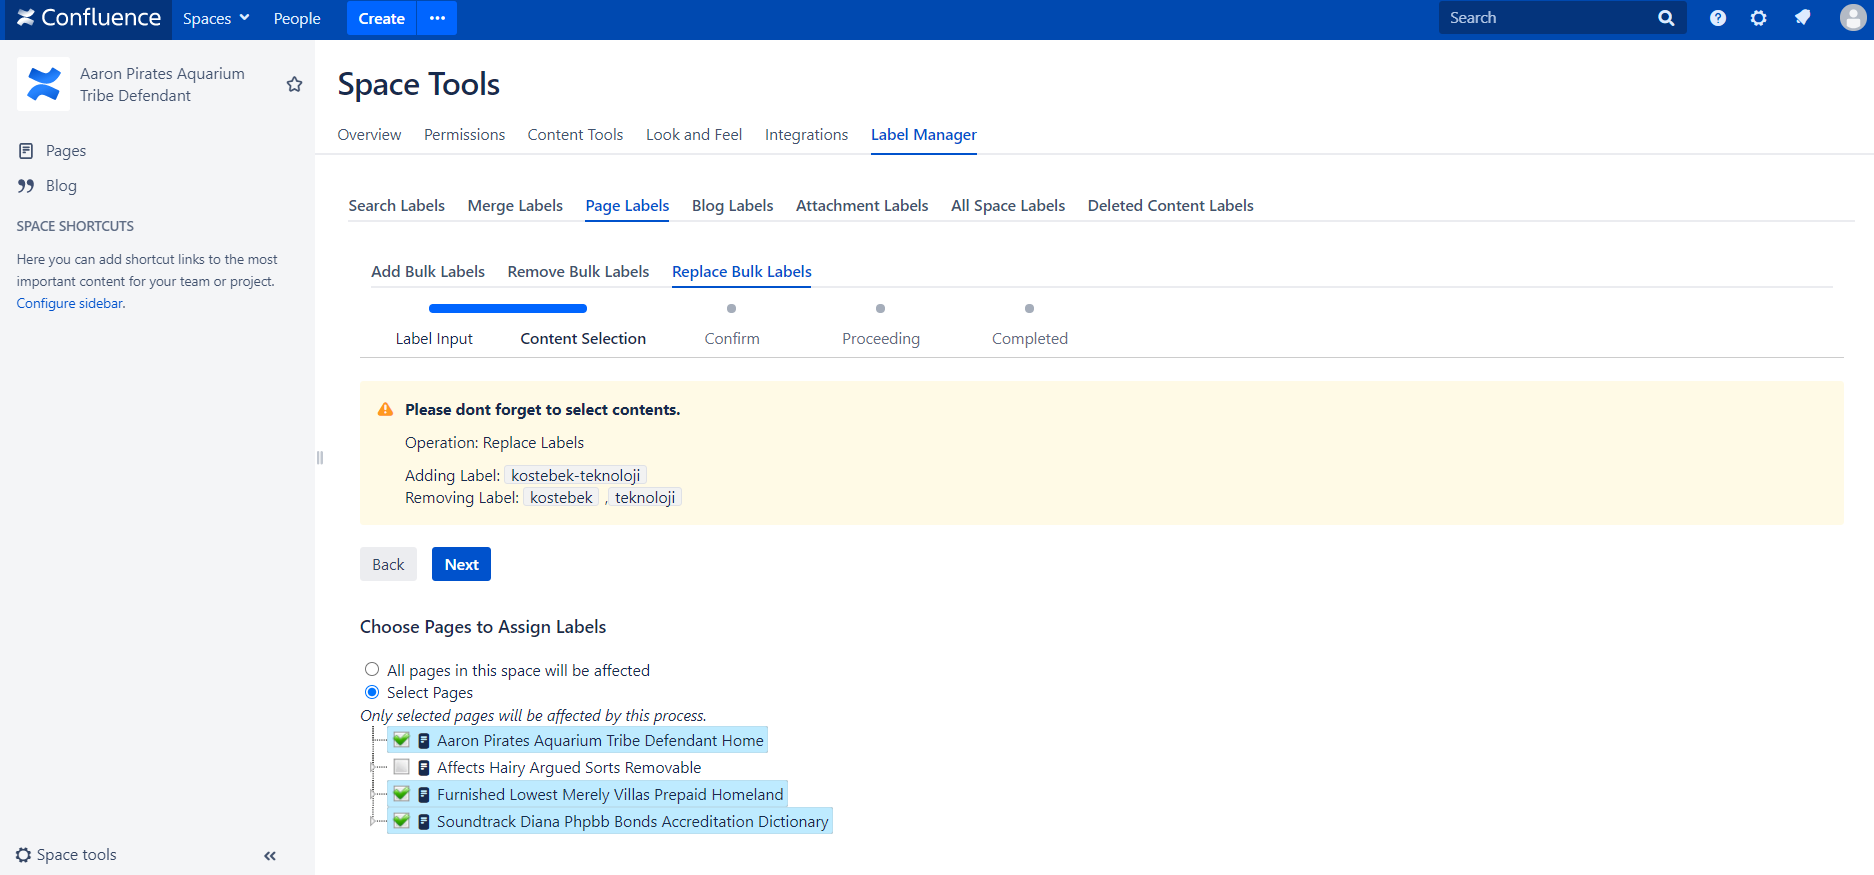Click the Space tools gear icon
This screenshot has width=1874, height=875.
tap(24, 855)
